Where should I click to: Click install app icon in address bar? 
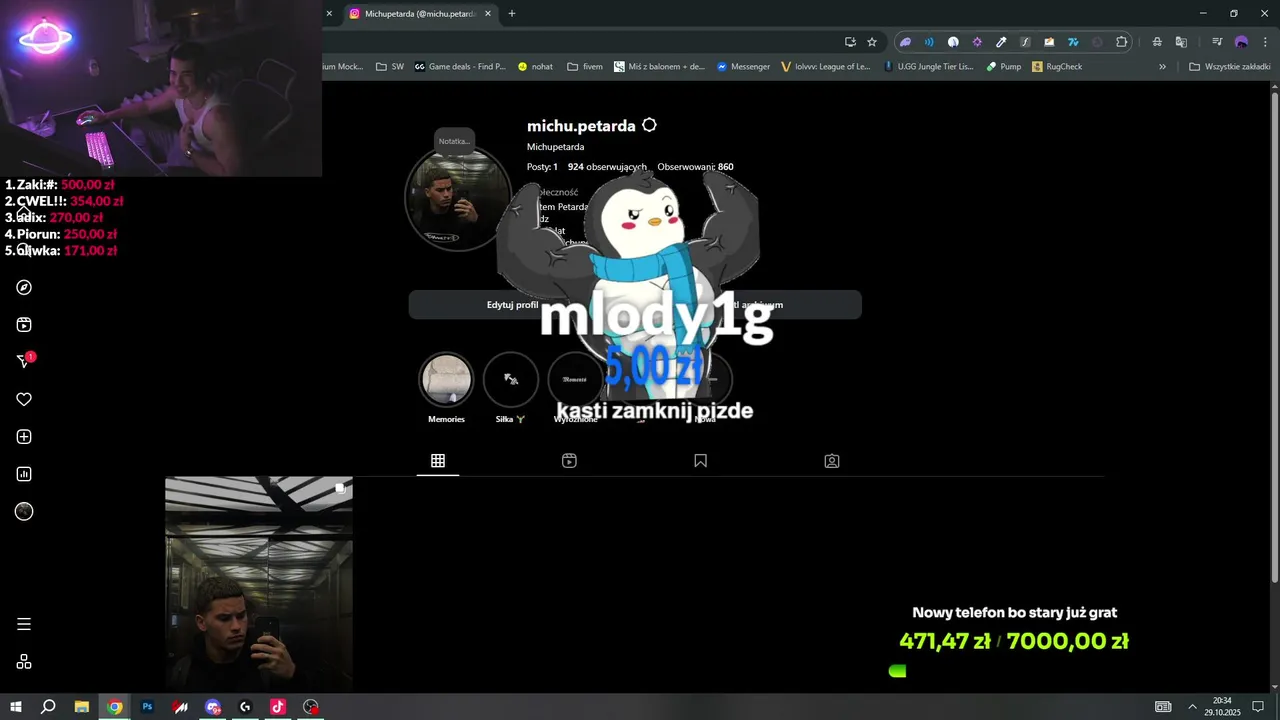[850, 42]
